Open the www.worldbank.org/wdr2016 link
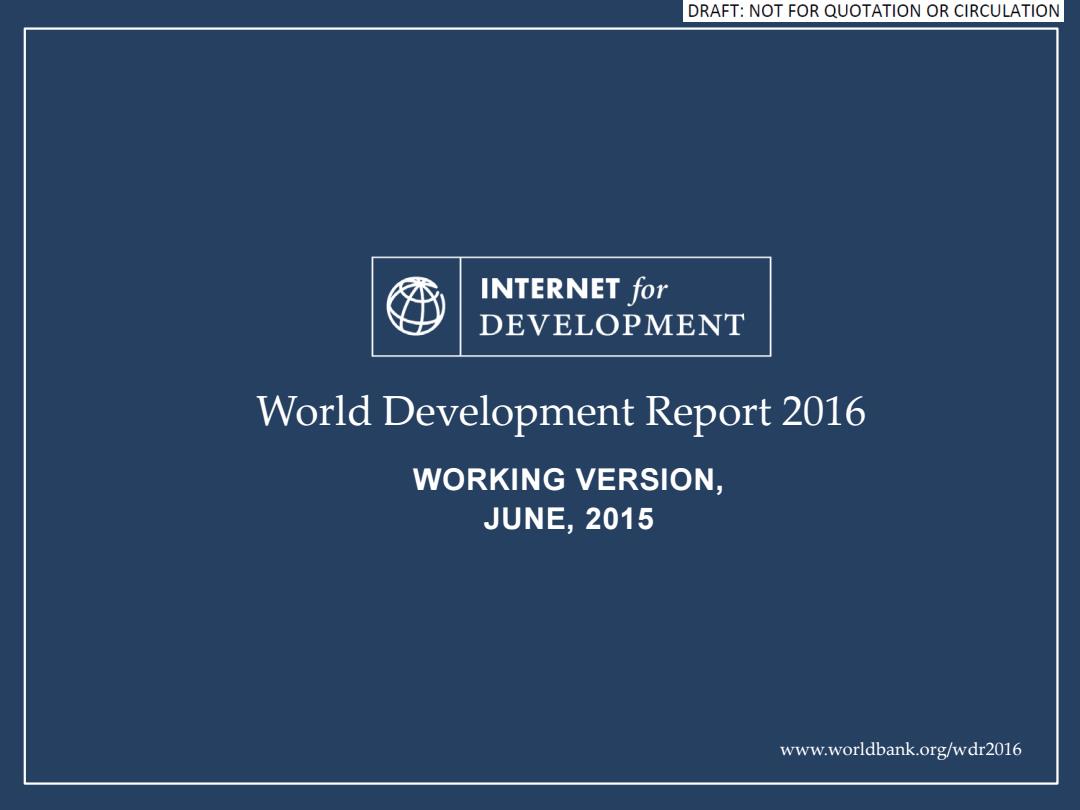The height and width of the screenshot is (810, 1080). click(900, 749)
